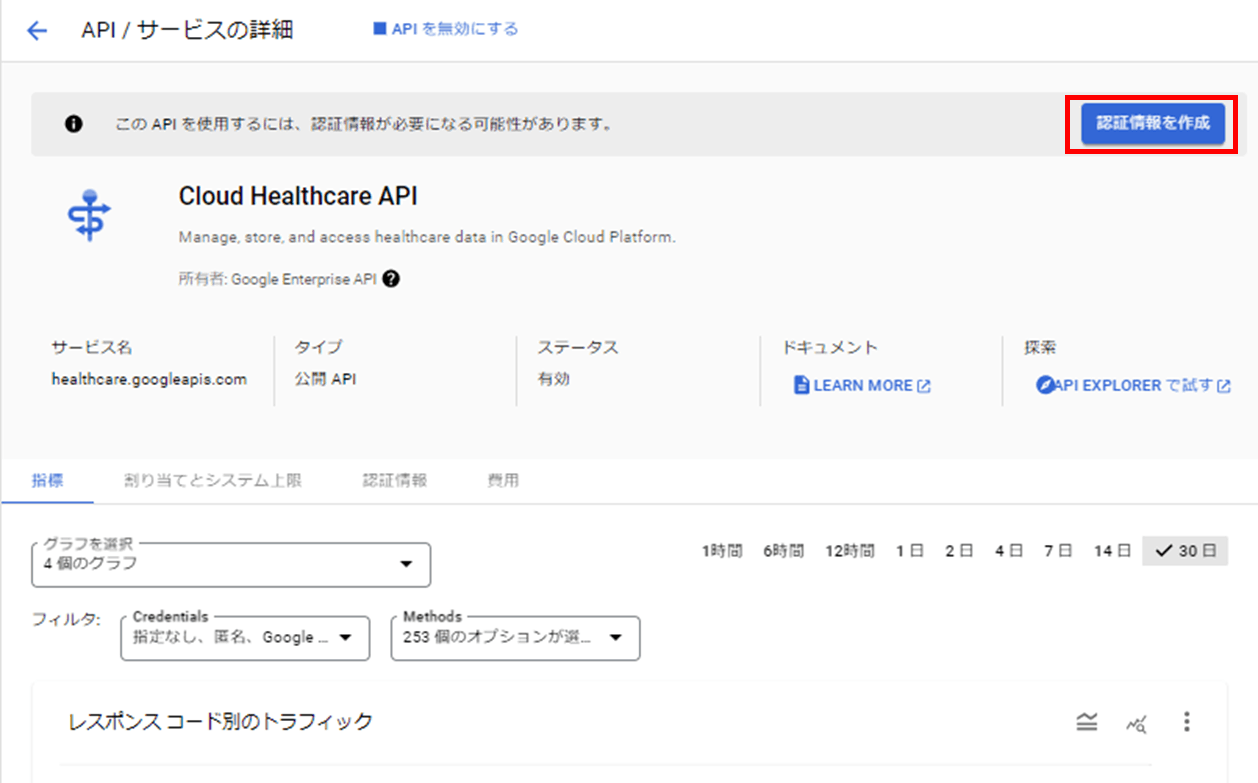This screenshot has height=783, width=1258.
Task: Open the 費用 tab
Action: (x=504, y=481)
